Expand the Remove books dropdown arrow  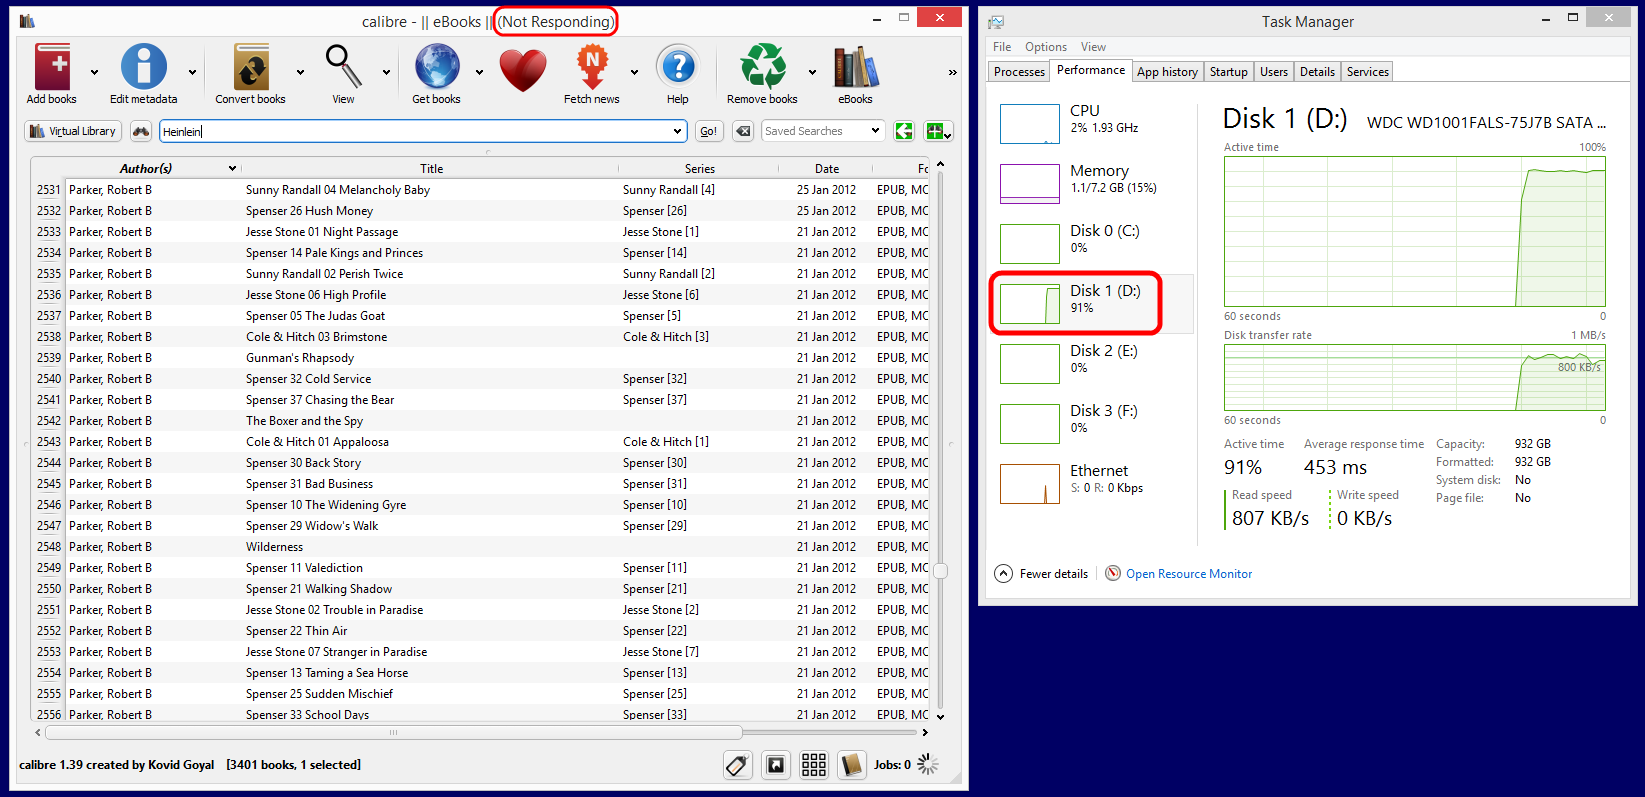click(x=812, y=72)
